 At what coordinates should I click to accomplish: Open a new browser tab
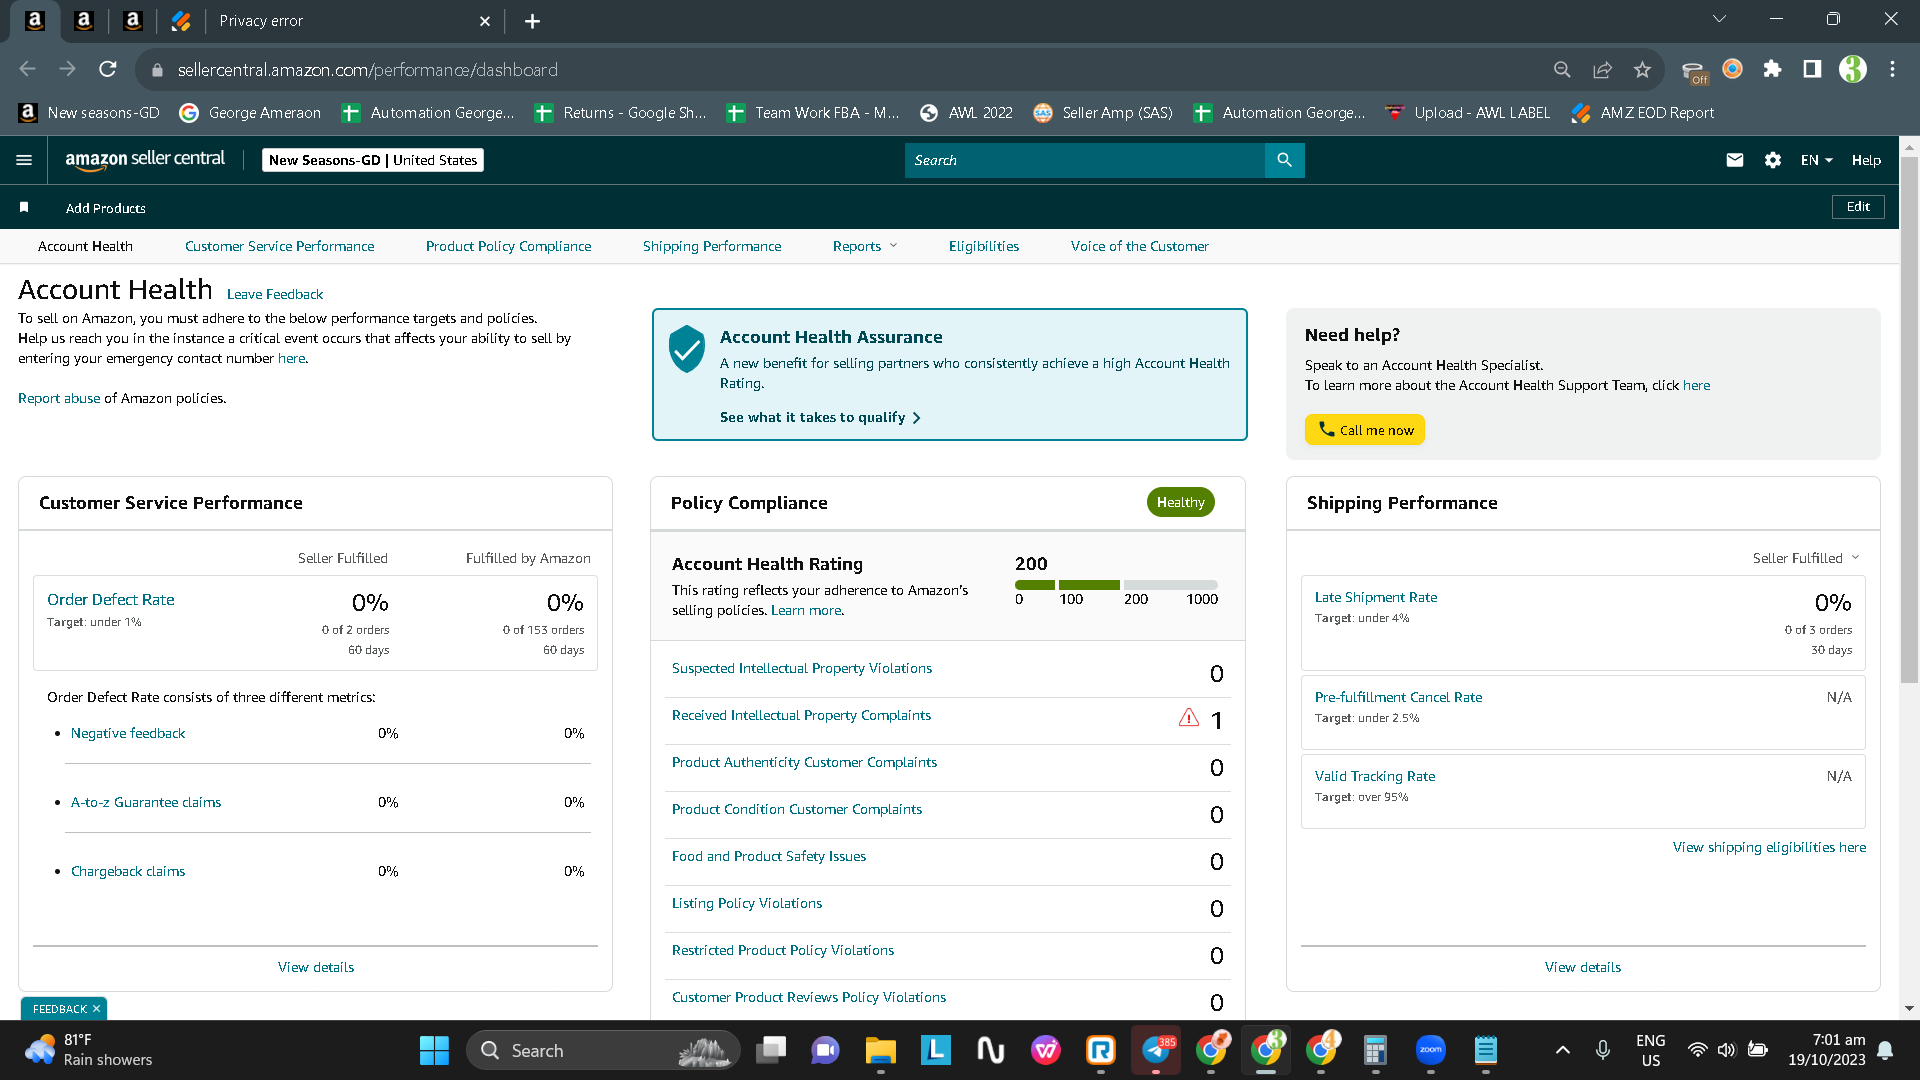533,21
